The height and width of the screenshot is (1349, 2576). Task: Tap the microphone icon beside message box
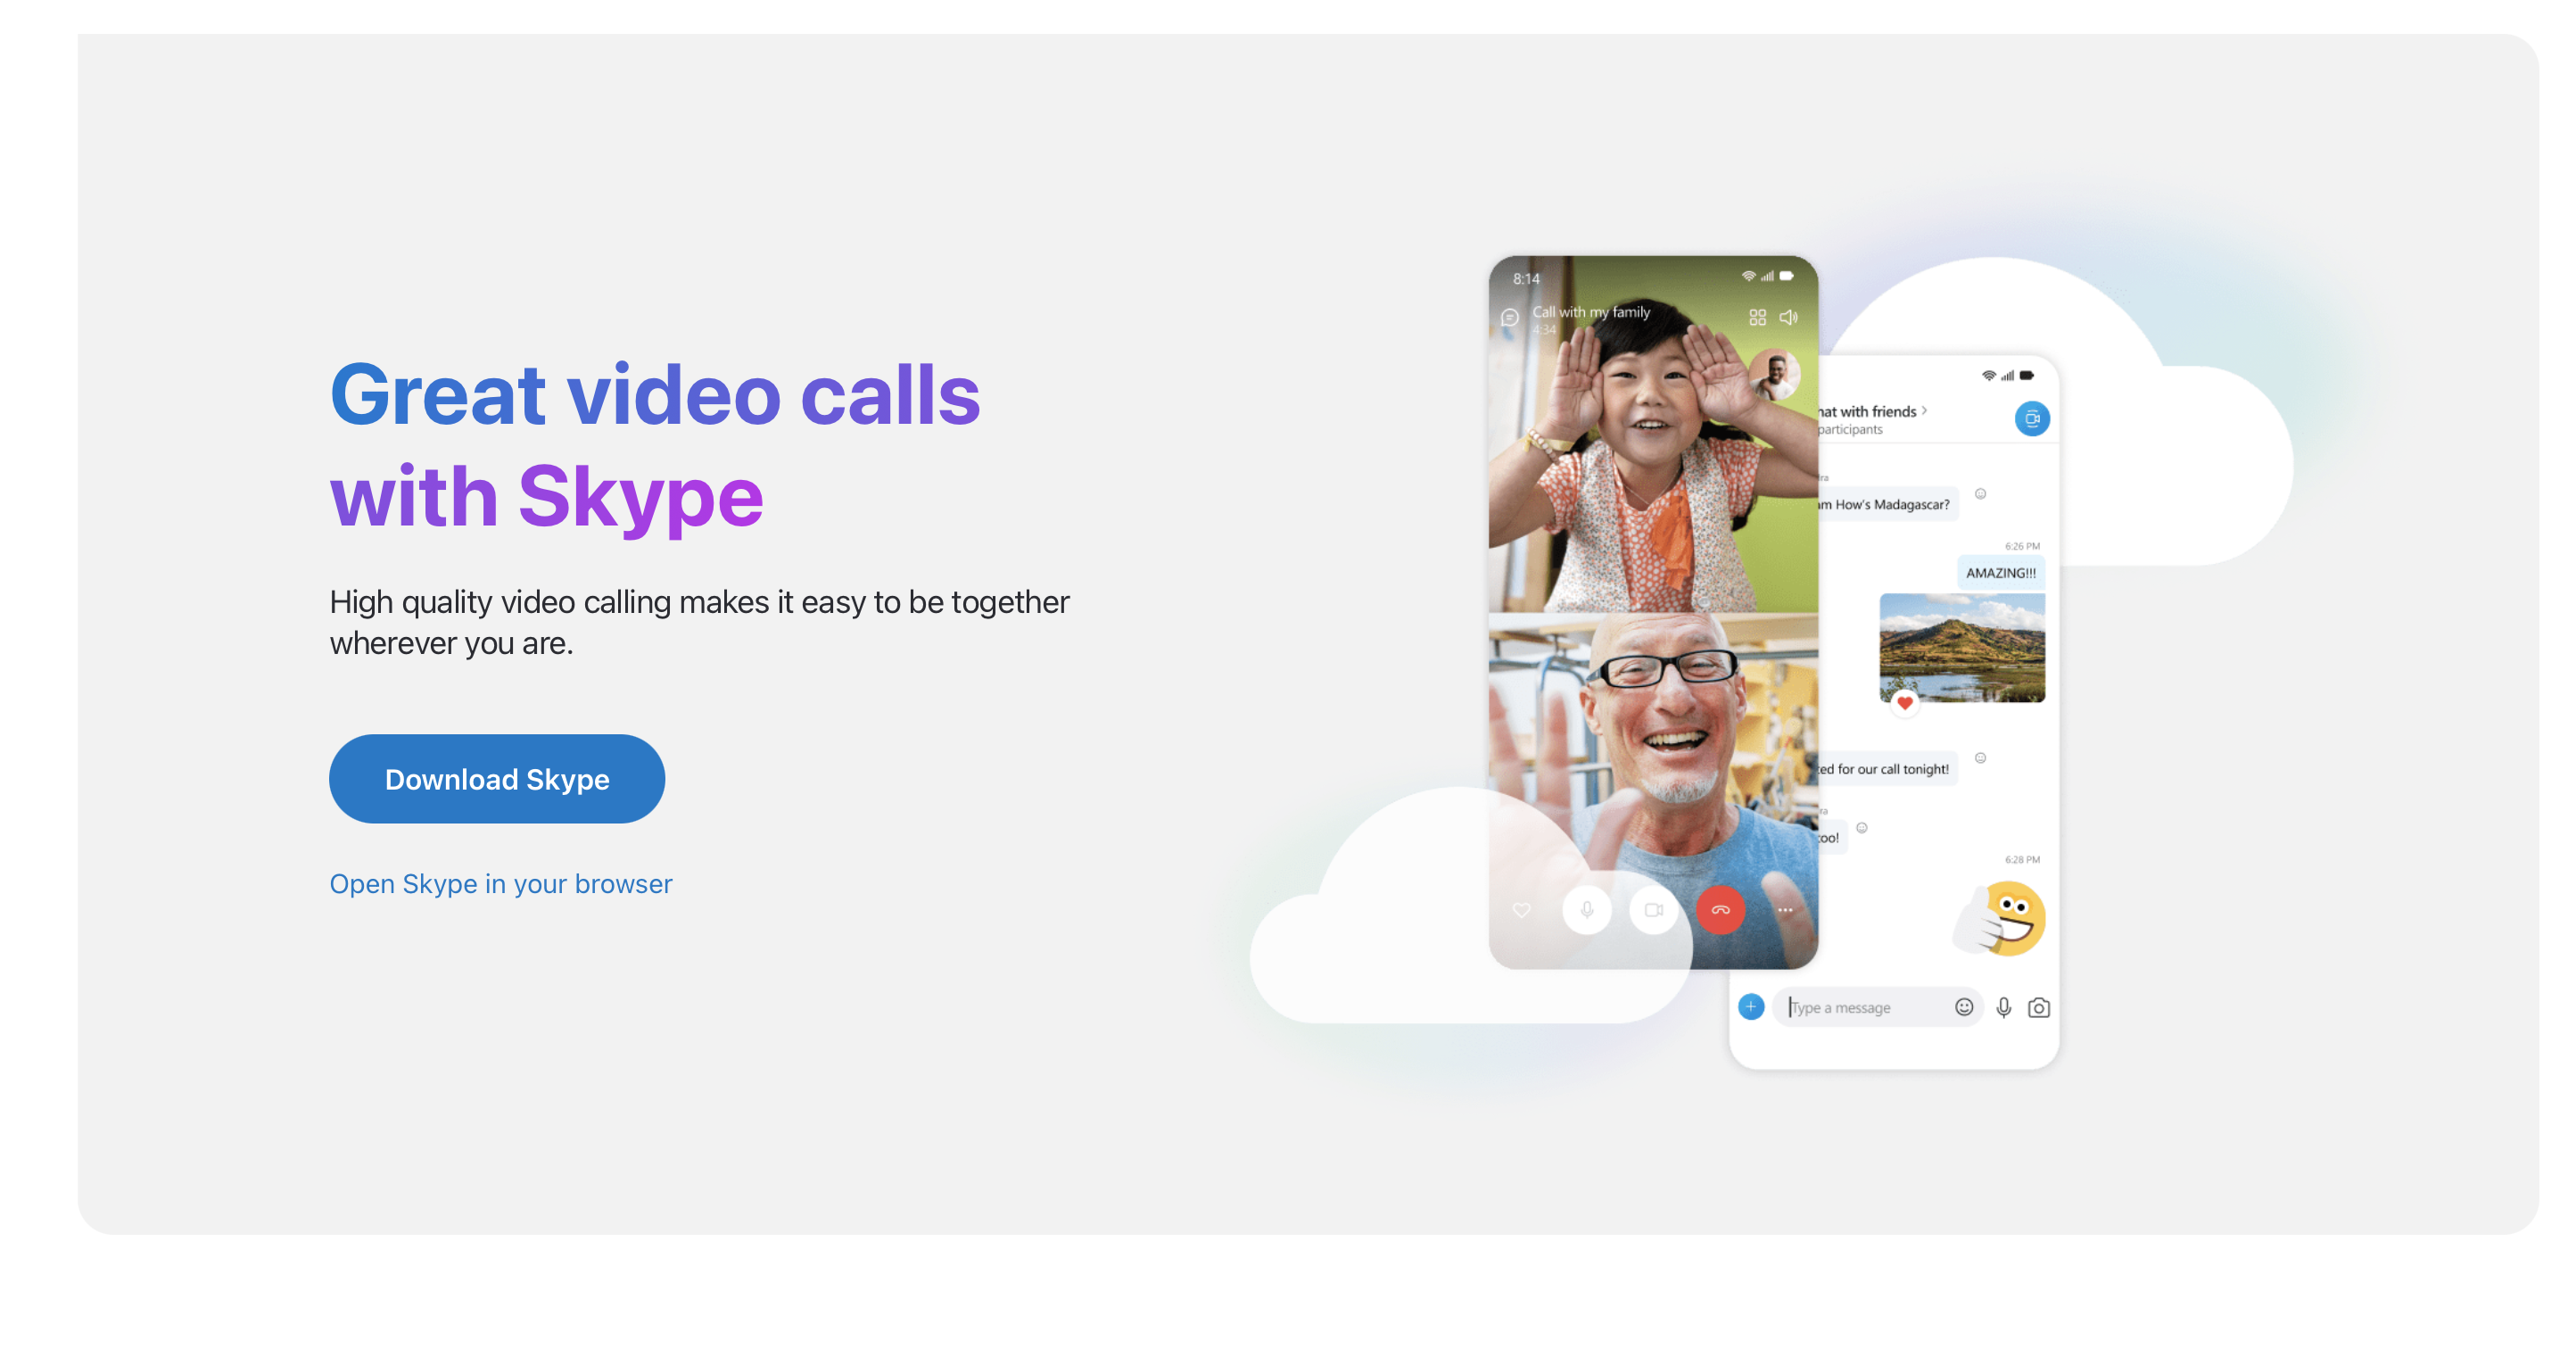click(x=2004, y=1008)
